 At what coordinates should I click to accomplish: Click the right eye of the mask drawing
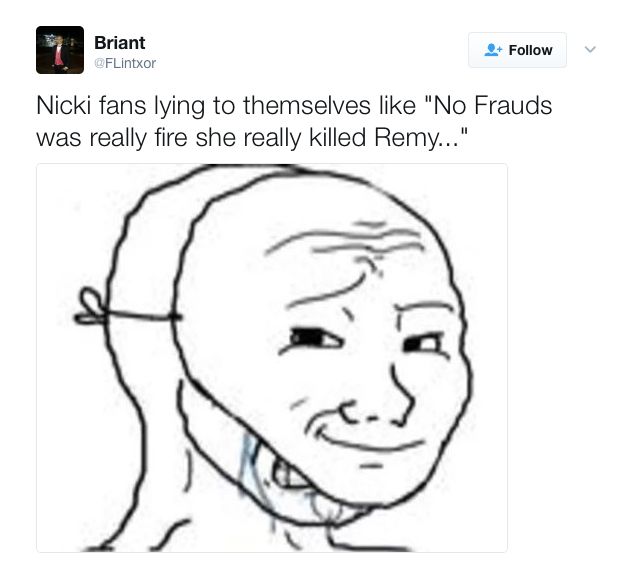point(424,344)
